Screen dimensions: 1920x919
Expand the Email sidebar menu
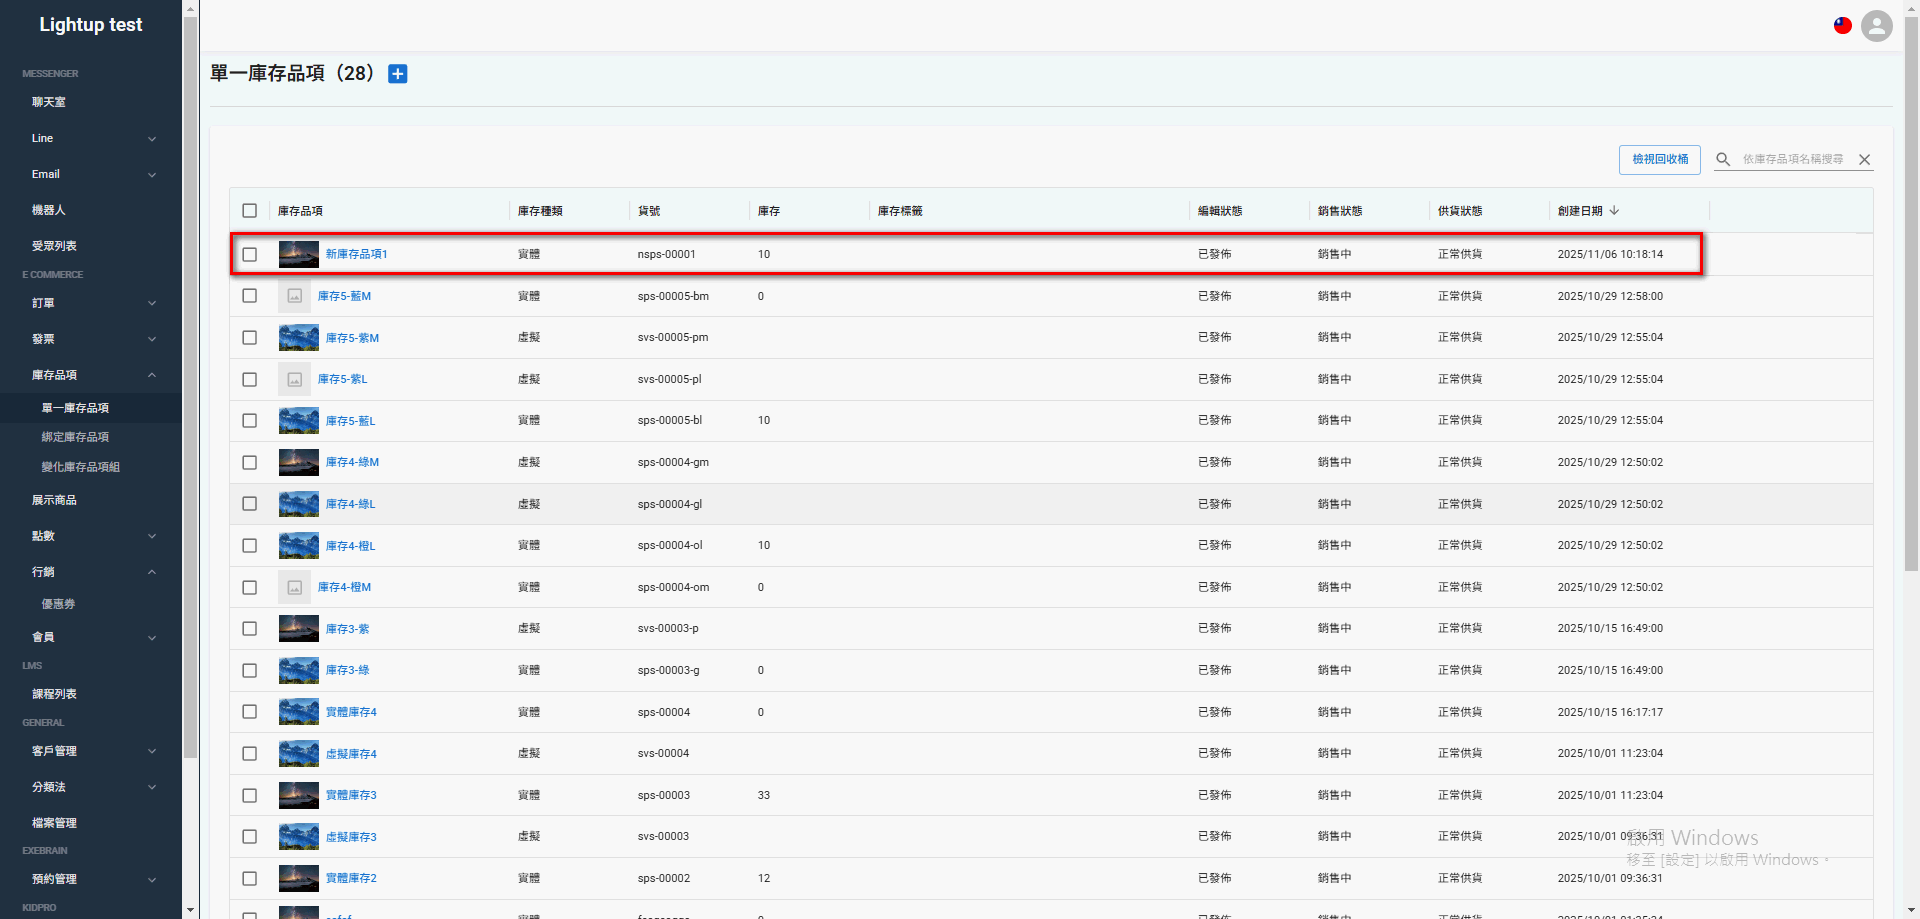coord(91,174)
